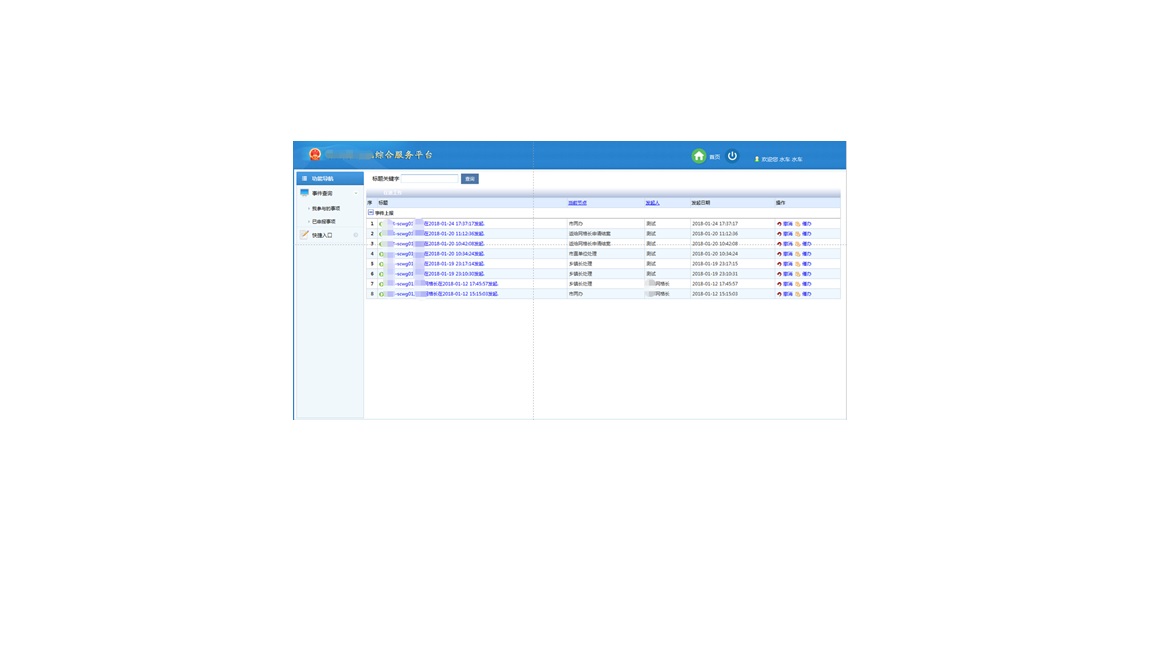Click green status circle icon in row 4
Image resolution: width=1152 pixels, height=648 pixels.
(381, 254)
